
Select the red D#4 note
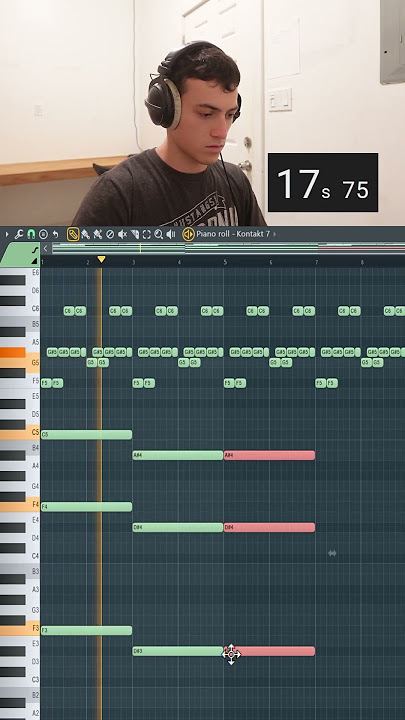[x=269, y=528]
